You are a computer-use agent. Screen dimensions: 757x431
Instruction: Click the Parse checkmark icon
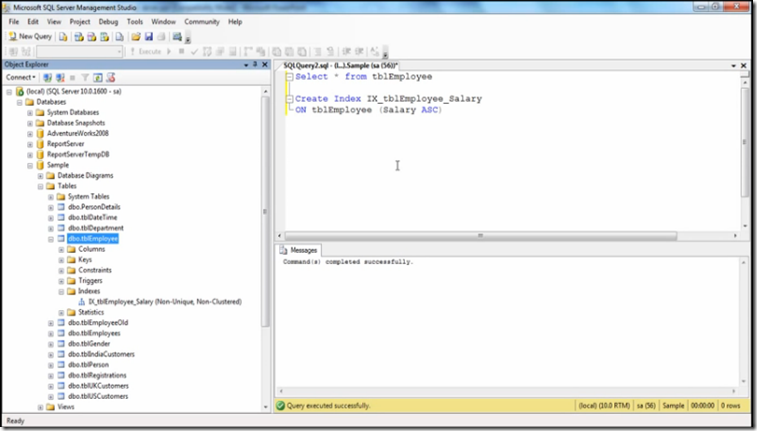coord(194,51)
